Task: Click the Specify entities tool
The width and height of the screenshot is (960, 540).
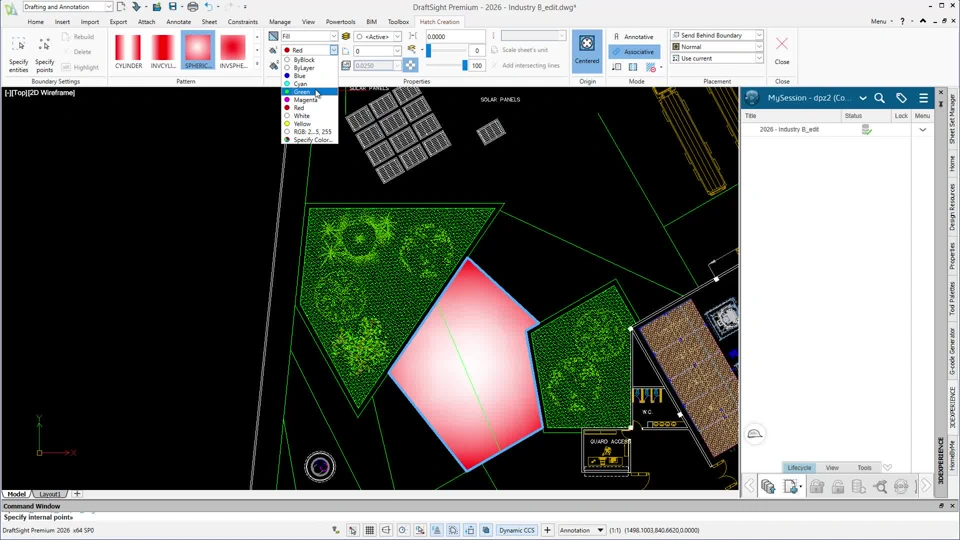Action: (x=18, y=54)
